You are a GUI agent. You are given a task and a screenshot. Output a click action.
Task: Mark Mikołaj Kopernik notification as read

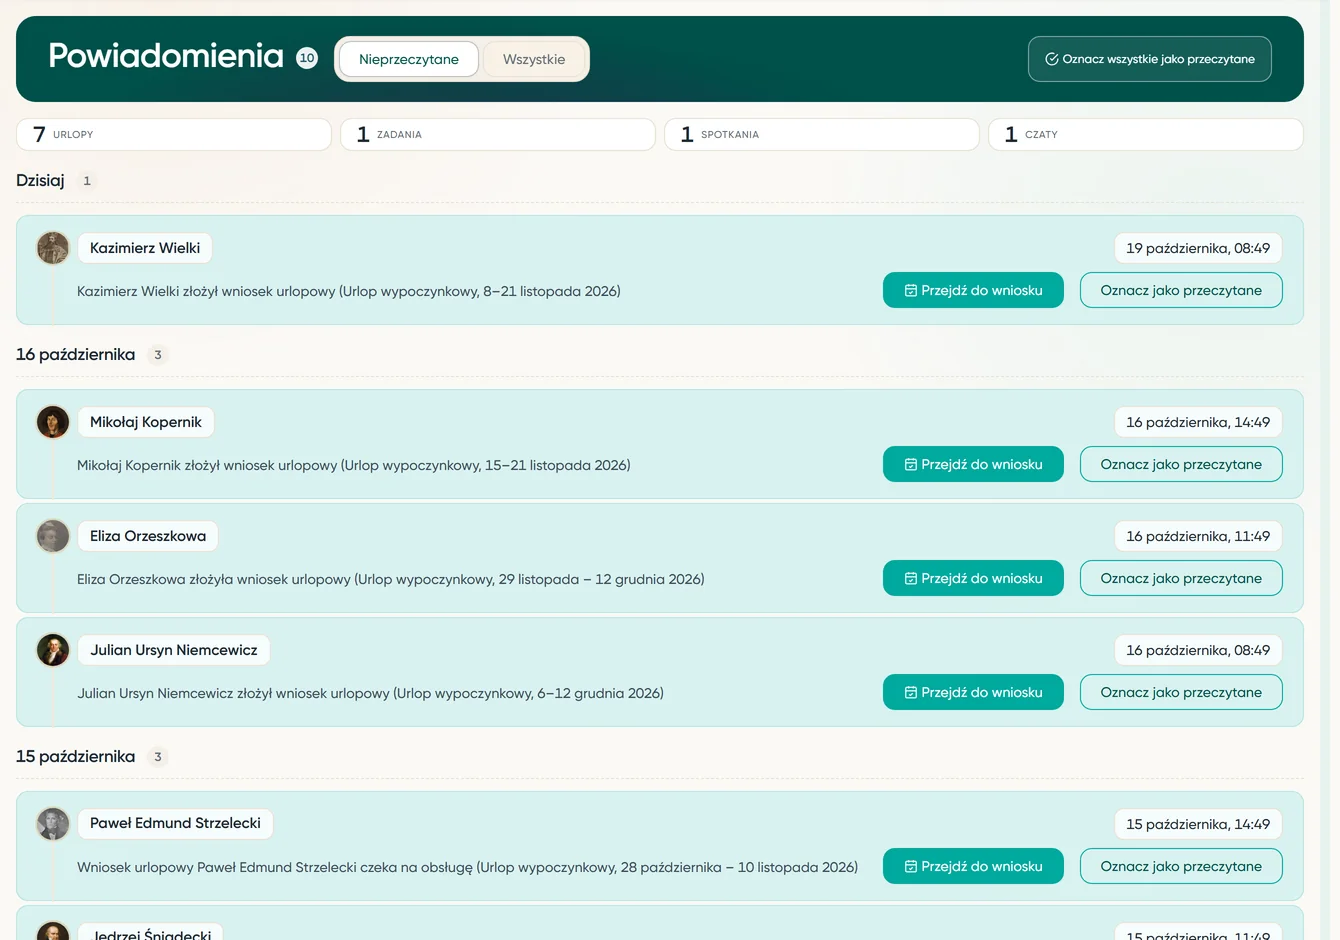pyautogui.click(x=1181, y=464)
